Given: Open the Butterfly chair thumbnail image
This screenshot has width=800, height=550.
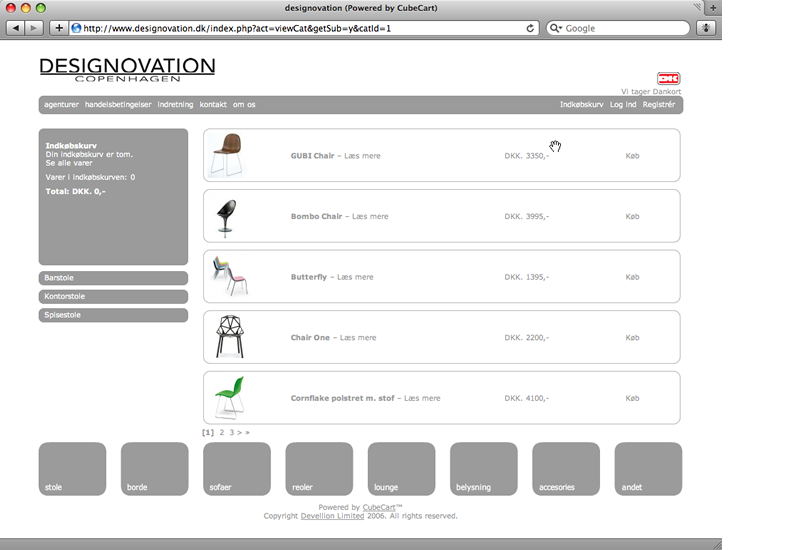Looking at the screenshot, I should [230, 276].
